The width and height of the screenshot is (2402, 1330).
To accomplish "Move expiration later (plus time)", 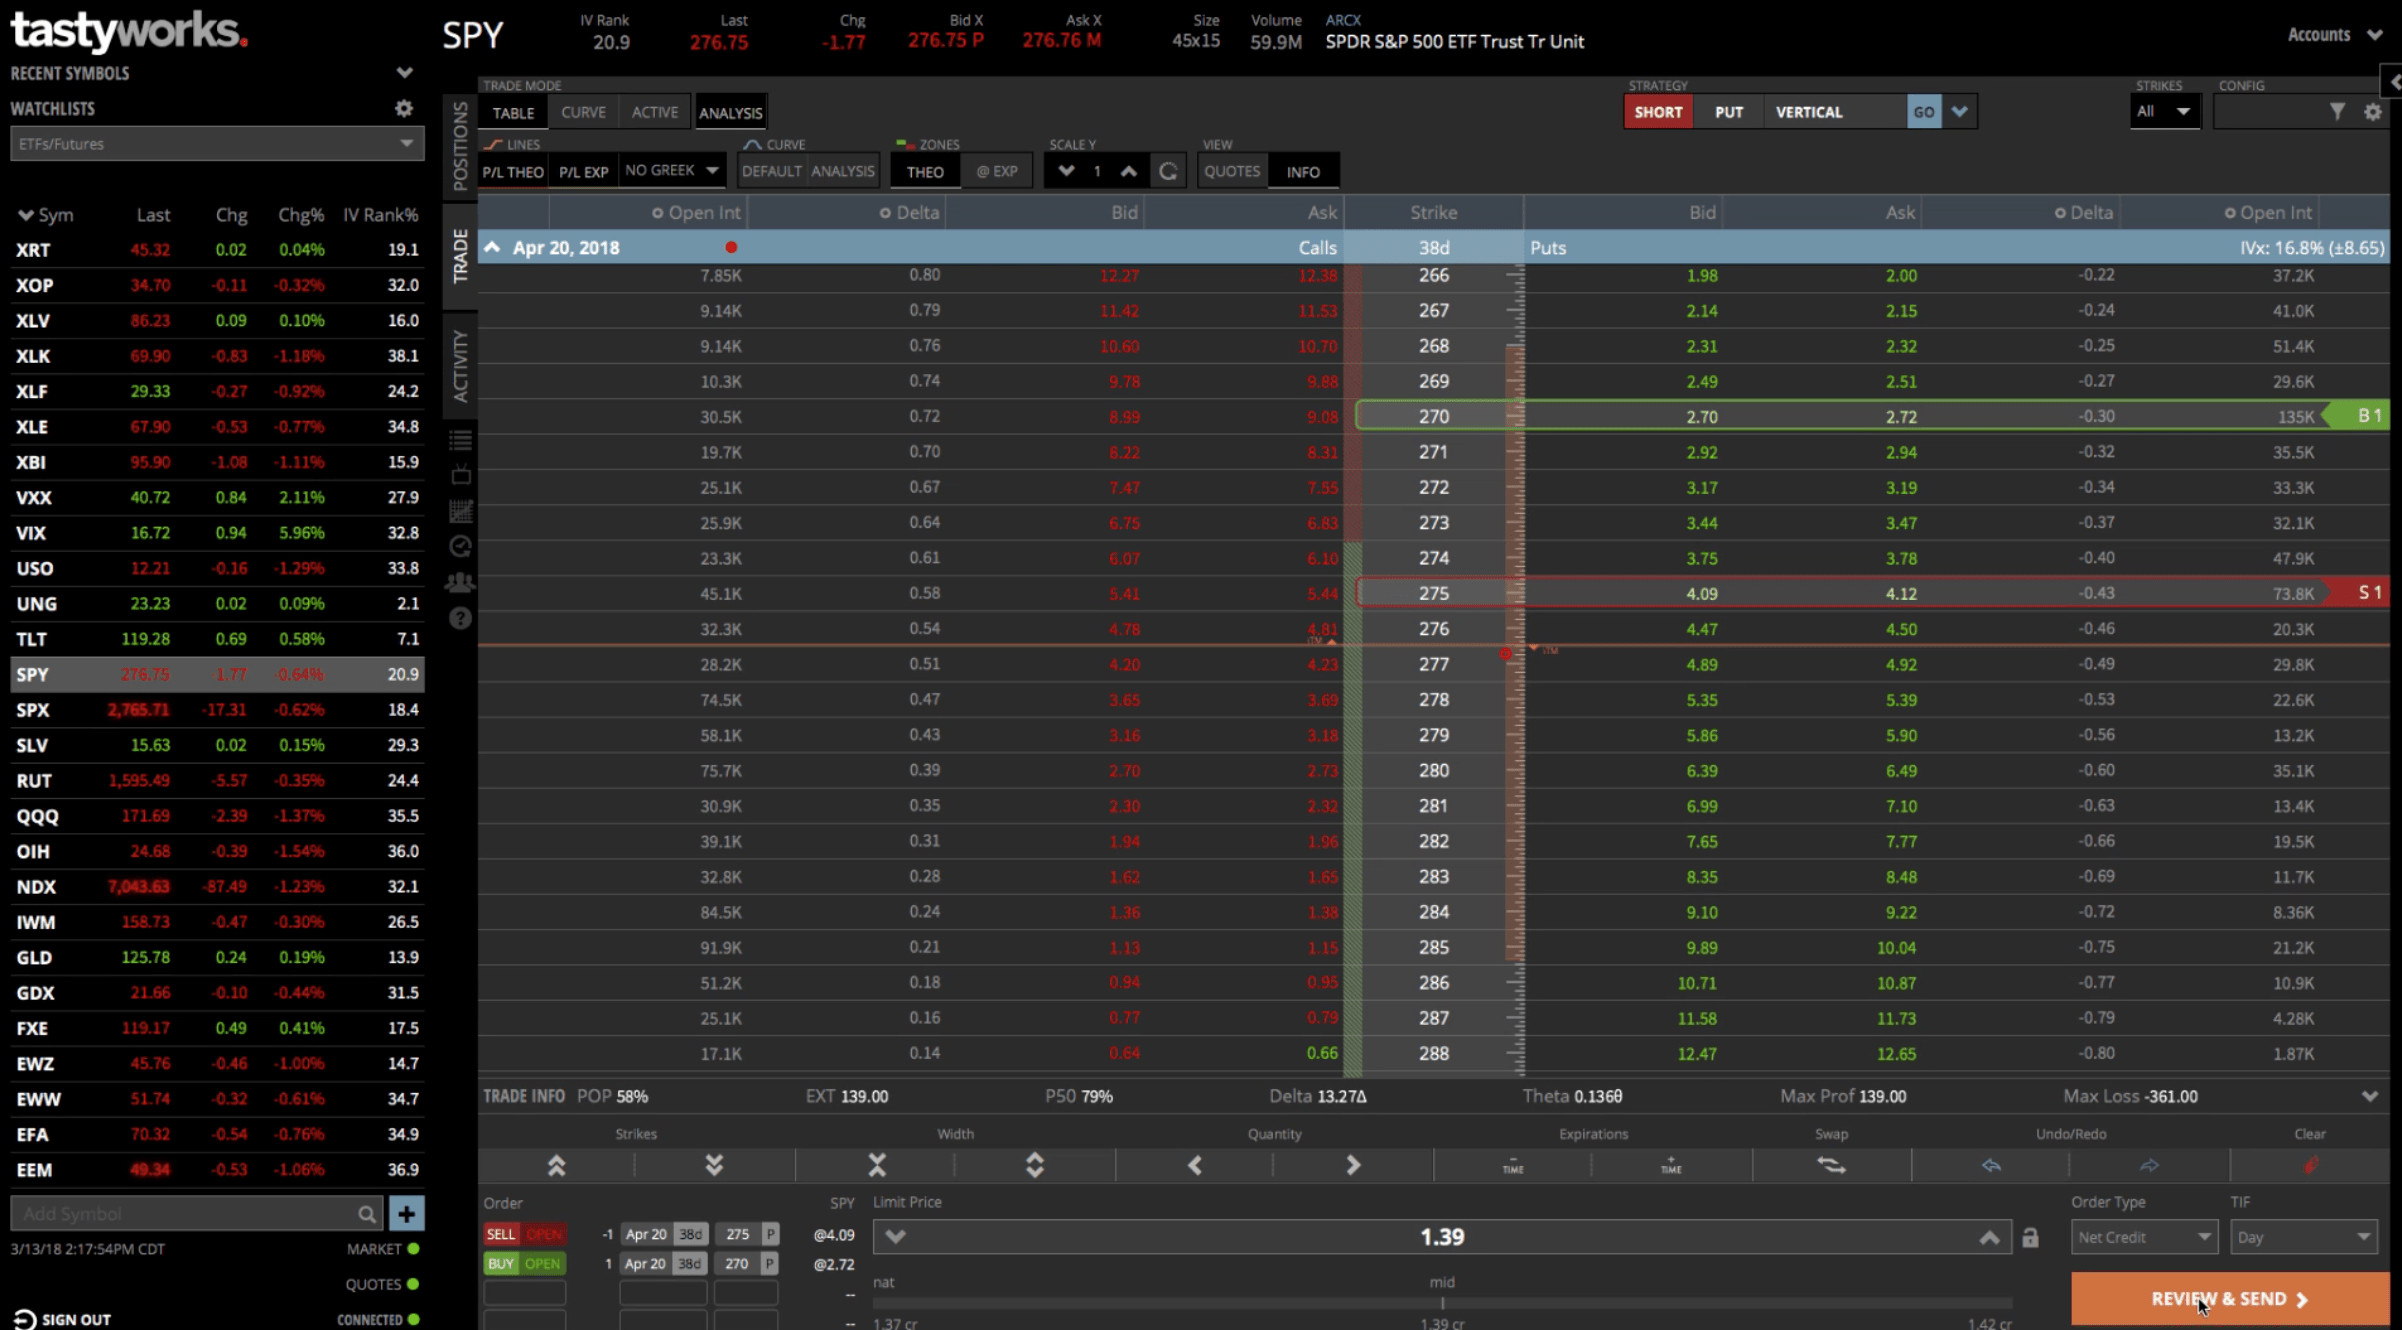I will [x=1671, y=1165].
